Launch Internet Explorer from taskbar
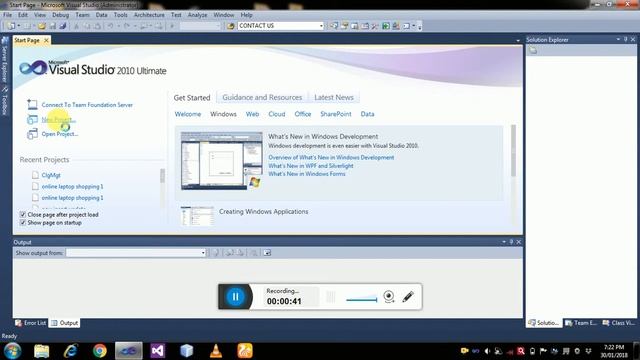The height and width of the screenshot is (360, 640). pyautogui.click(x=70, y=351)
